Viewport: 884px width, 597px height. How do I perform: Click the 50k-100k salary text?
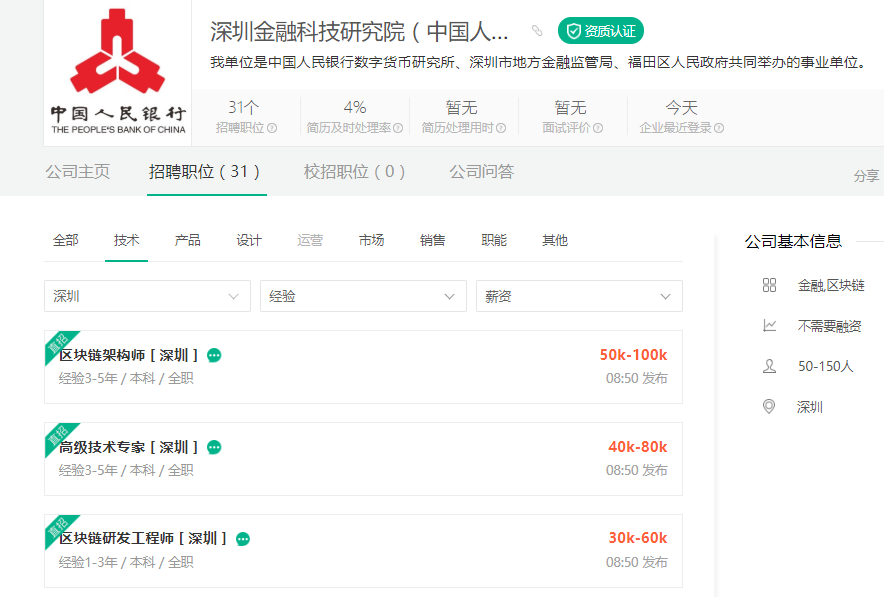tap(634, 355)
